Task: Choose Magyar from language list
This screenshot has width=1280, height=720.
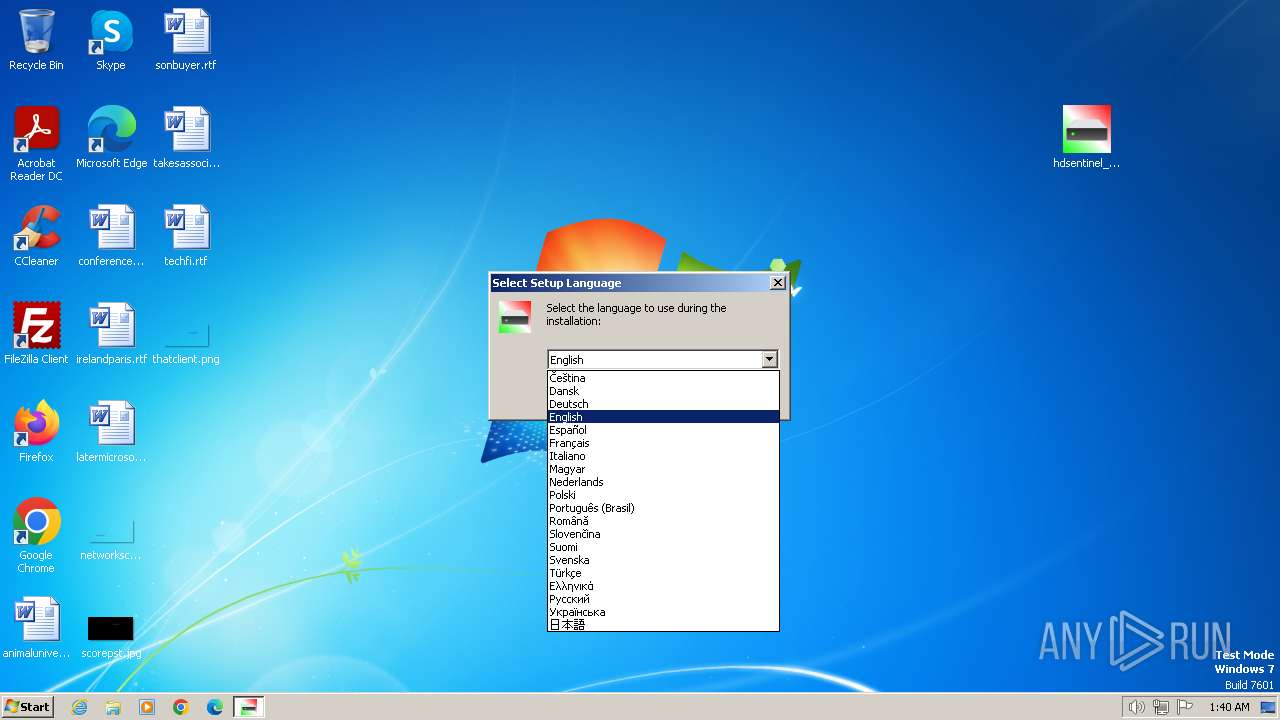Action: pos(663,469)
